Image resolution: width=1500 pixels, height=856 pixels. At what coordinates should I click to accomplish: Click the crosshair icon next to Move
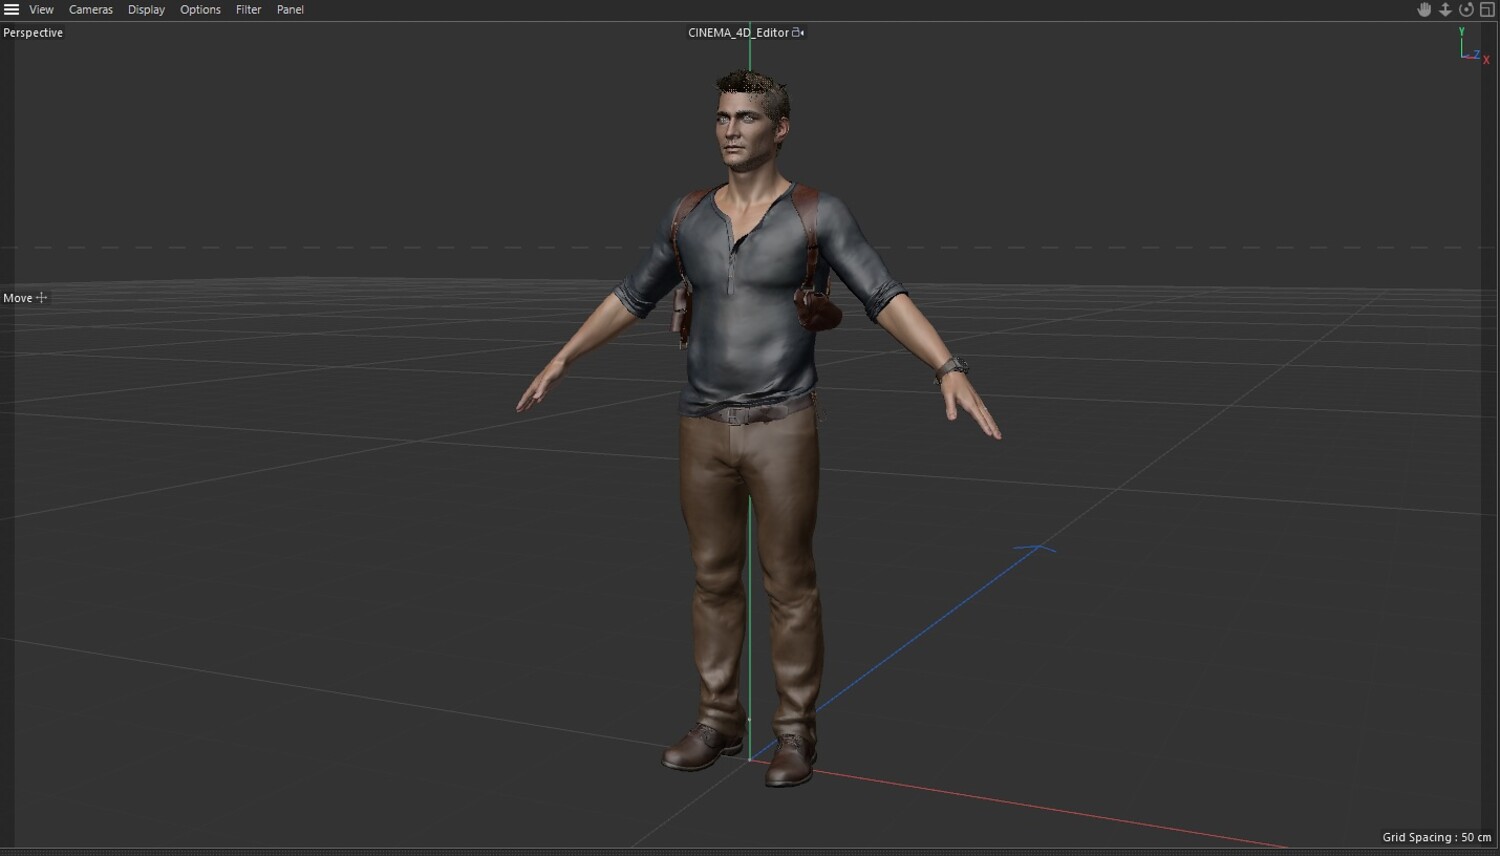pos(41,298)
